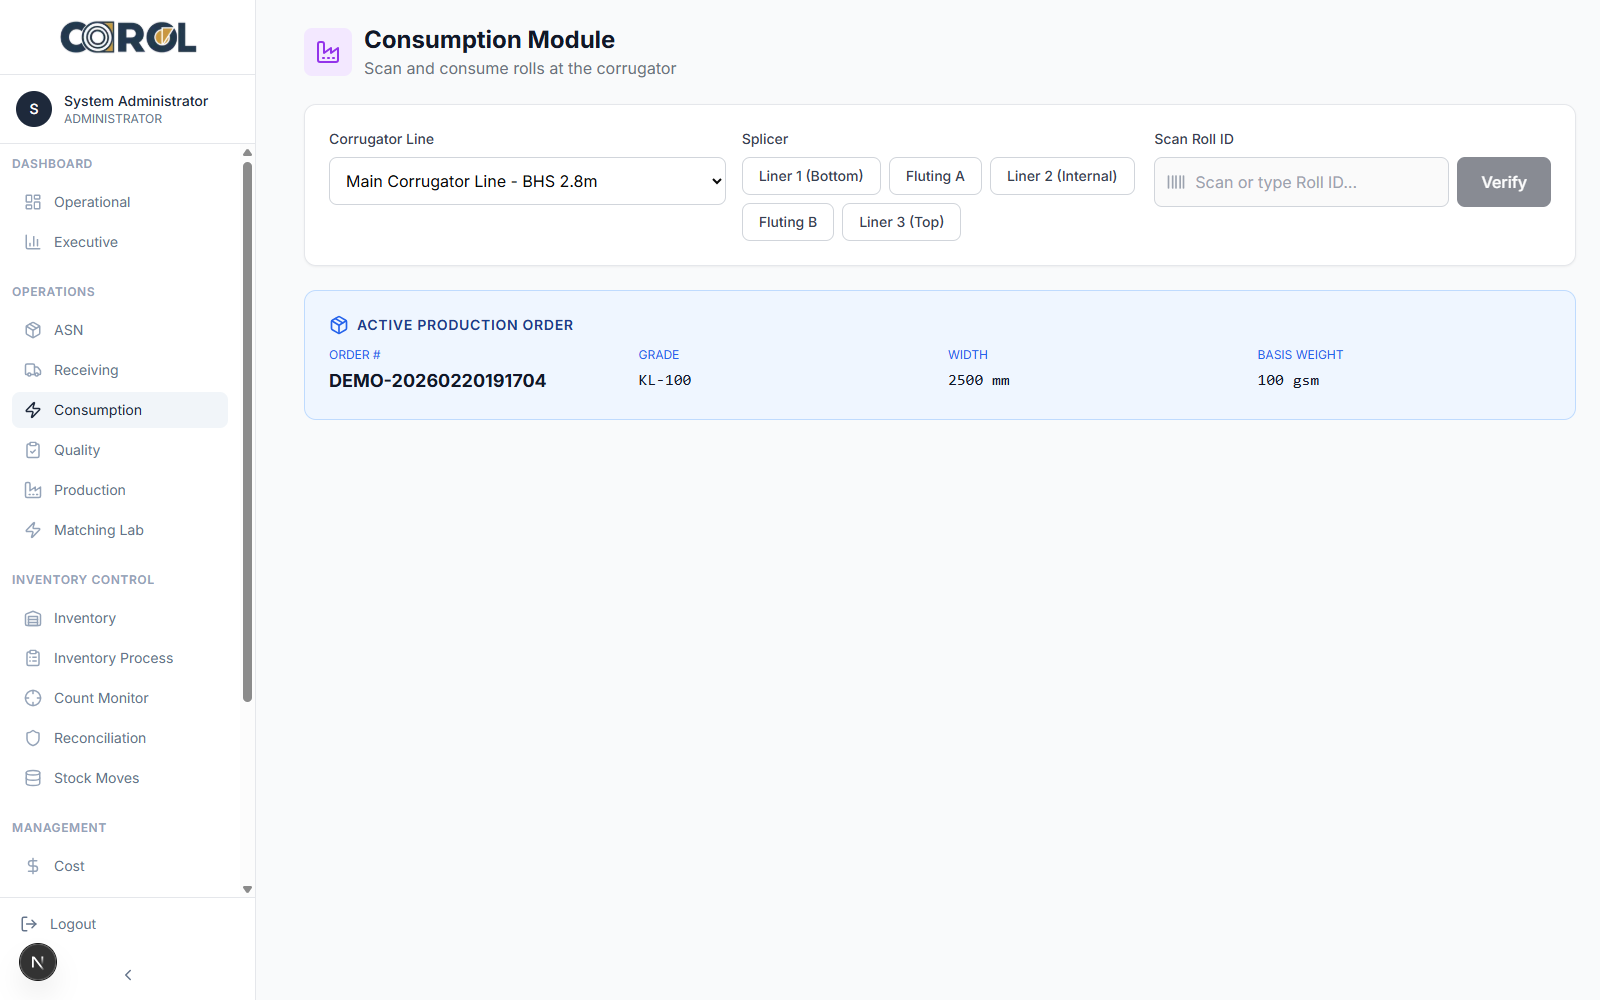Viewport: 1600px width, 1000px height.
Task: Switch to the Executive dashboard
Action: click(x=86, y=241)
